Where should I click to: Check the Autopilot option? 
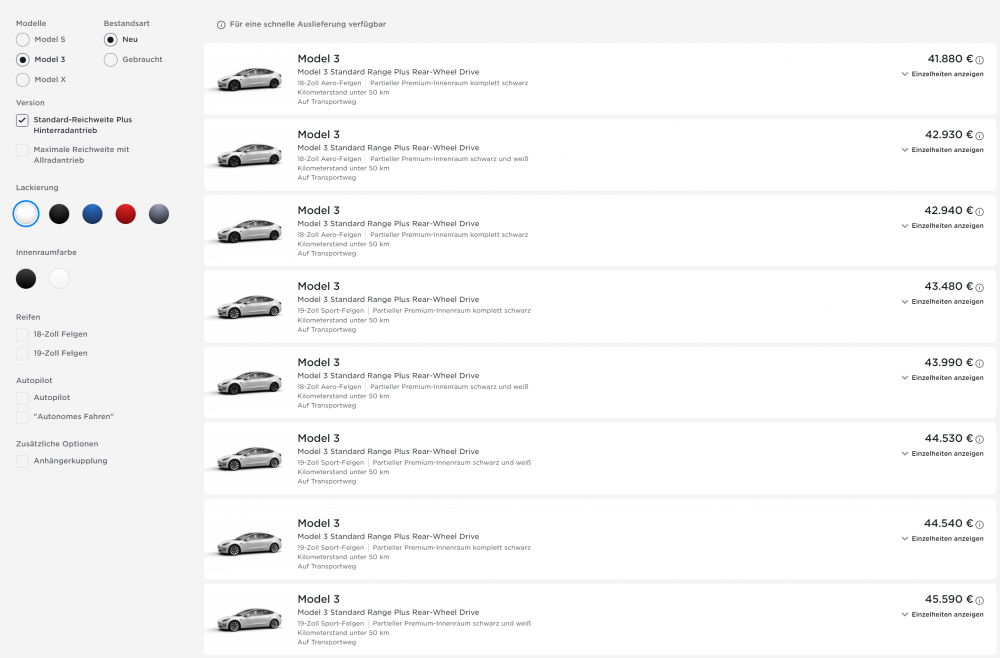(21, 398)
